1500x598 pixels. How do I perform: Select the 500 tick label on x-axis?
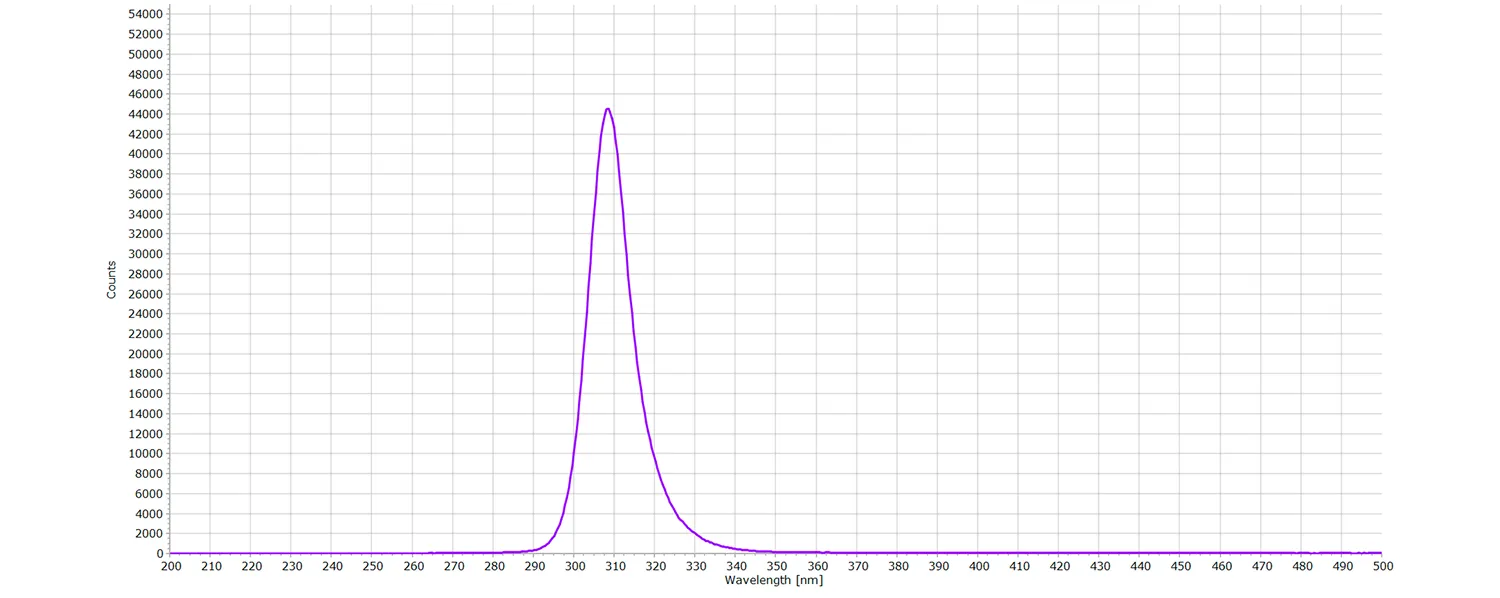tap(1383, 565)
